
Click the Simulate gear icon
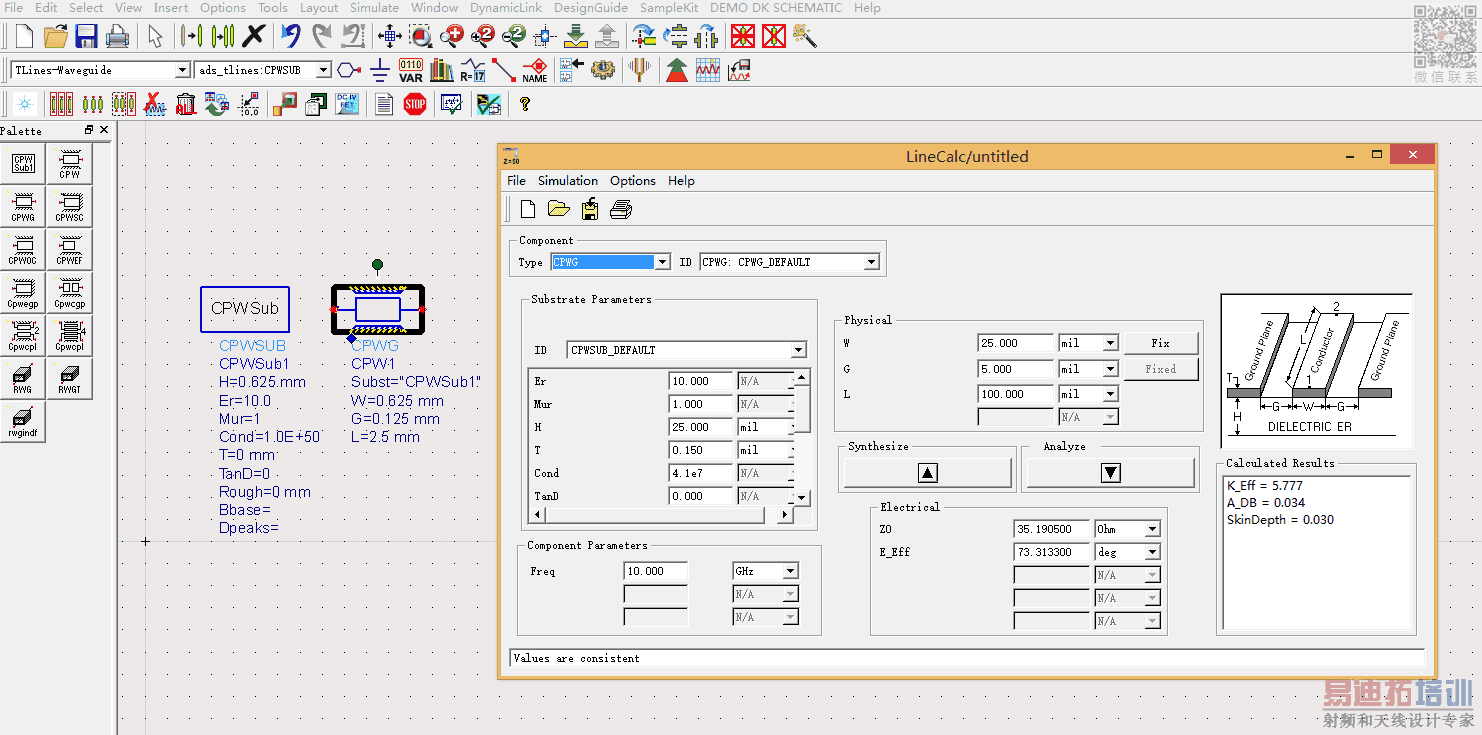[602, 70]
